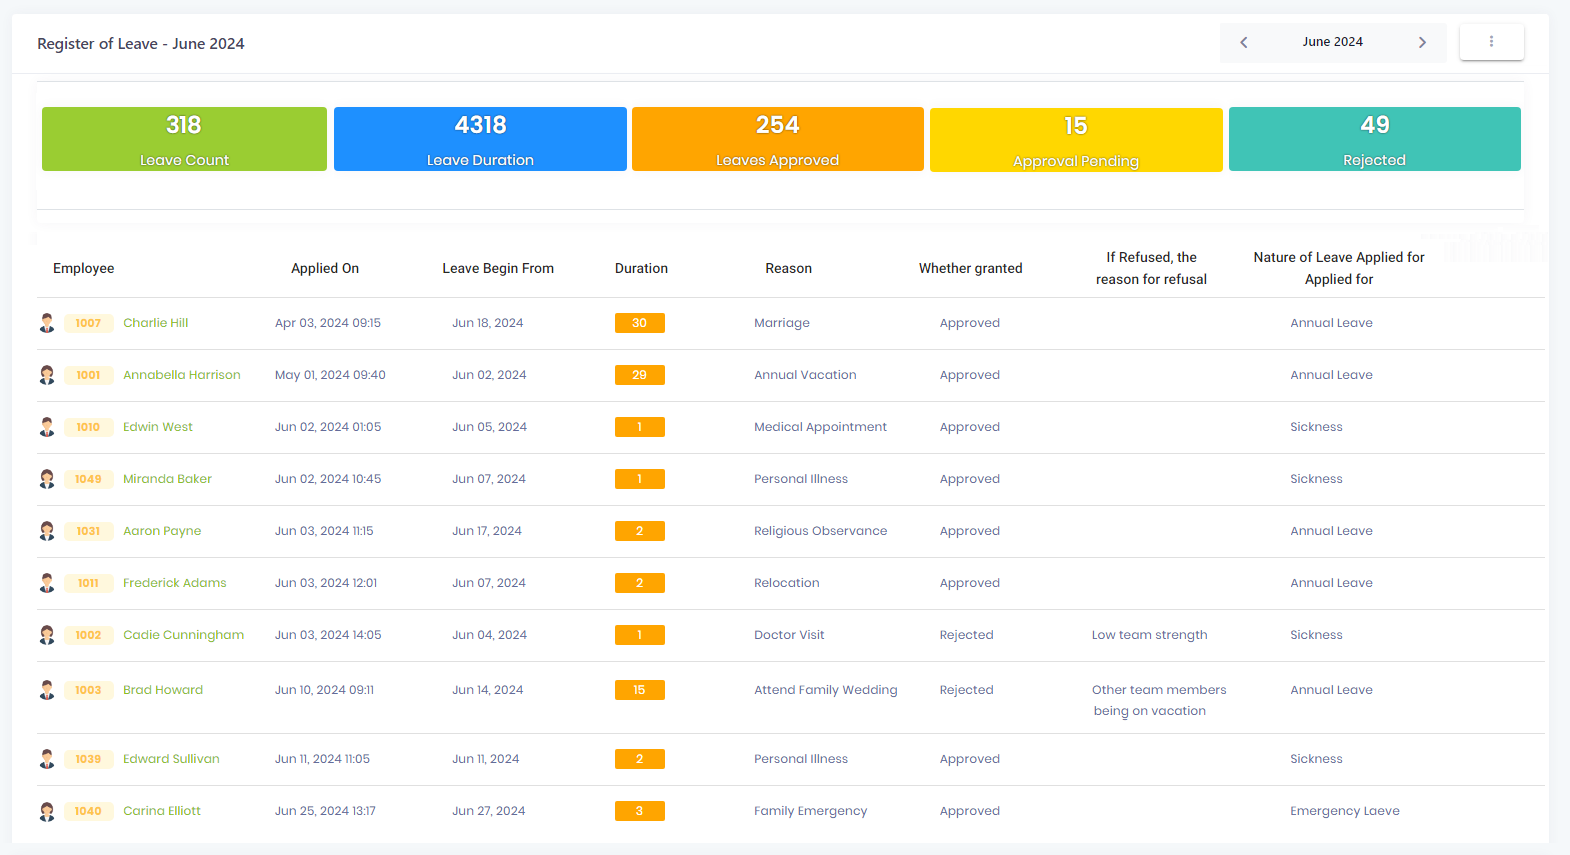Click Charlie Hill's avatar icon
This screenshot has width=1570, height=855.
click(47, 323)
